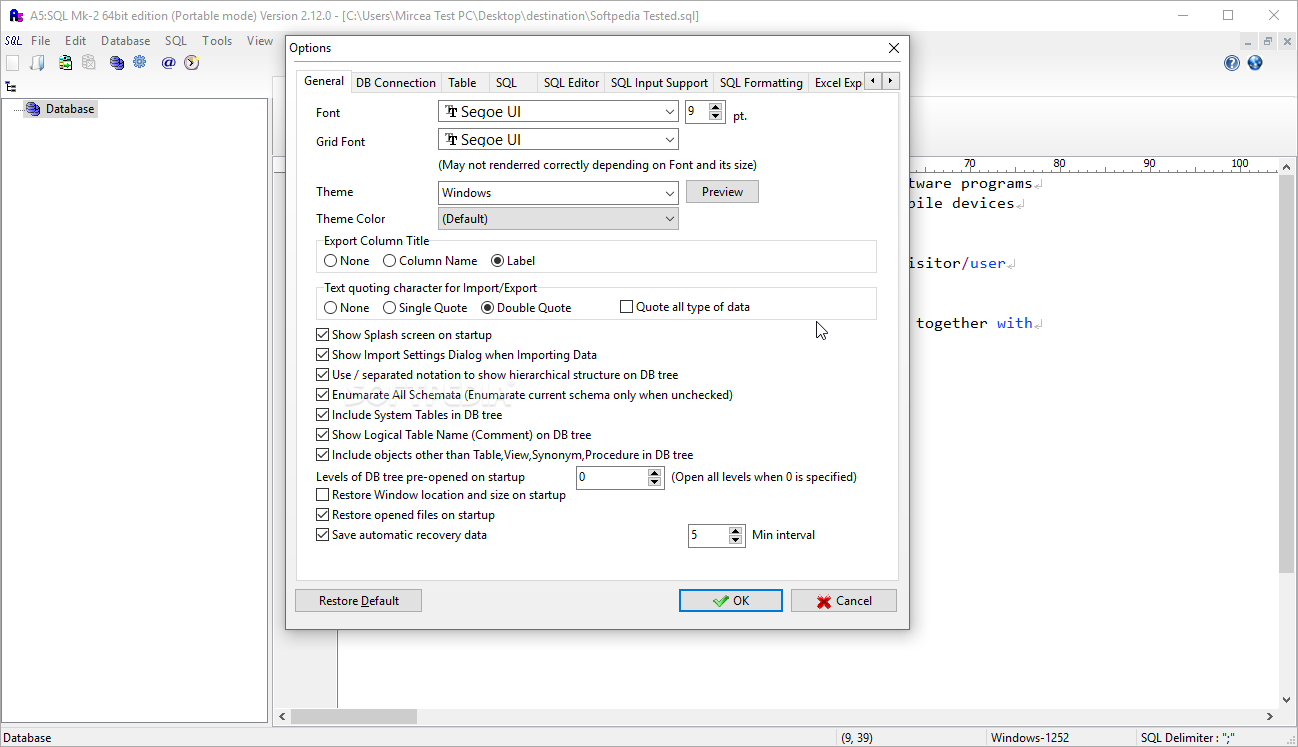Open the File menu
The height and width of the screenshot is (747, 1298).
[41, 41]
